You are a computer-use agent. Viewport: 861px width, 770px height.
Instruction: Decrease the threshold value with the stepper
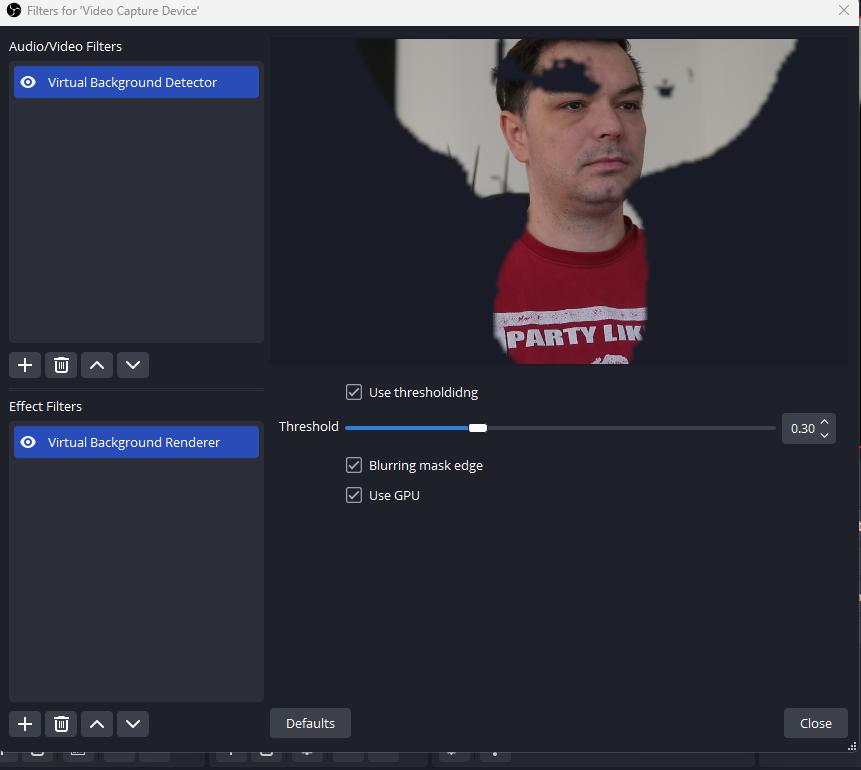(824, 434)
